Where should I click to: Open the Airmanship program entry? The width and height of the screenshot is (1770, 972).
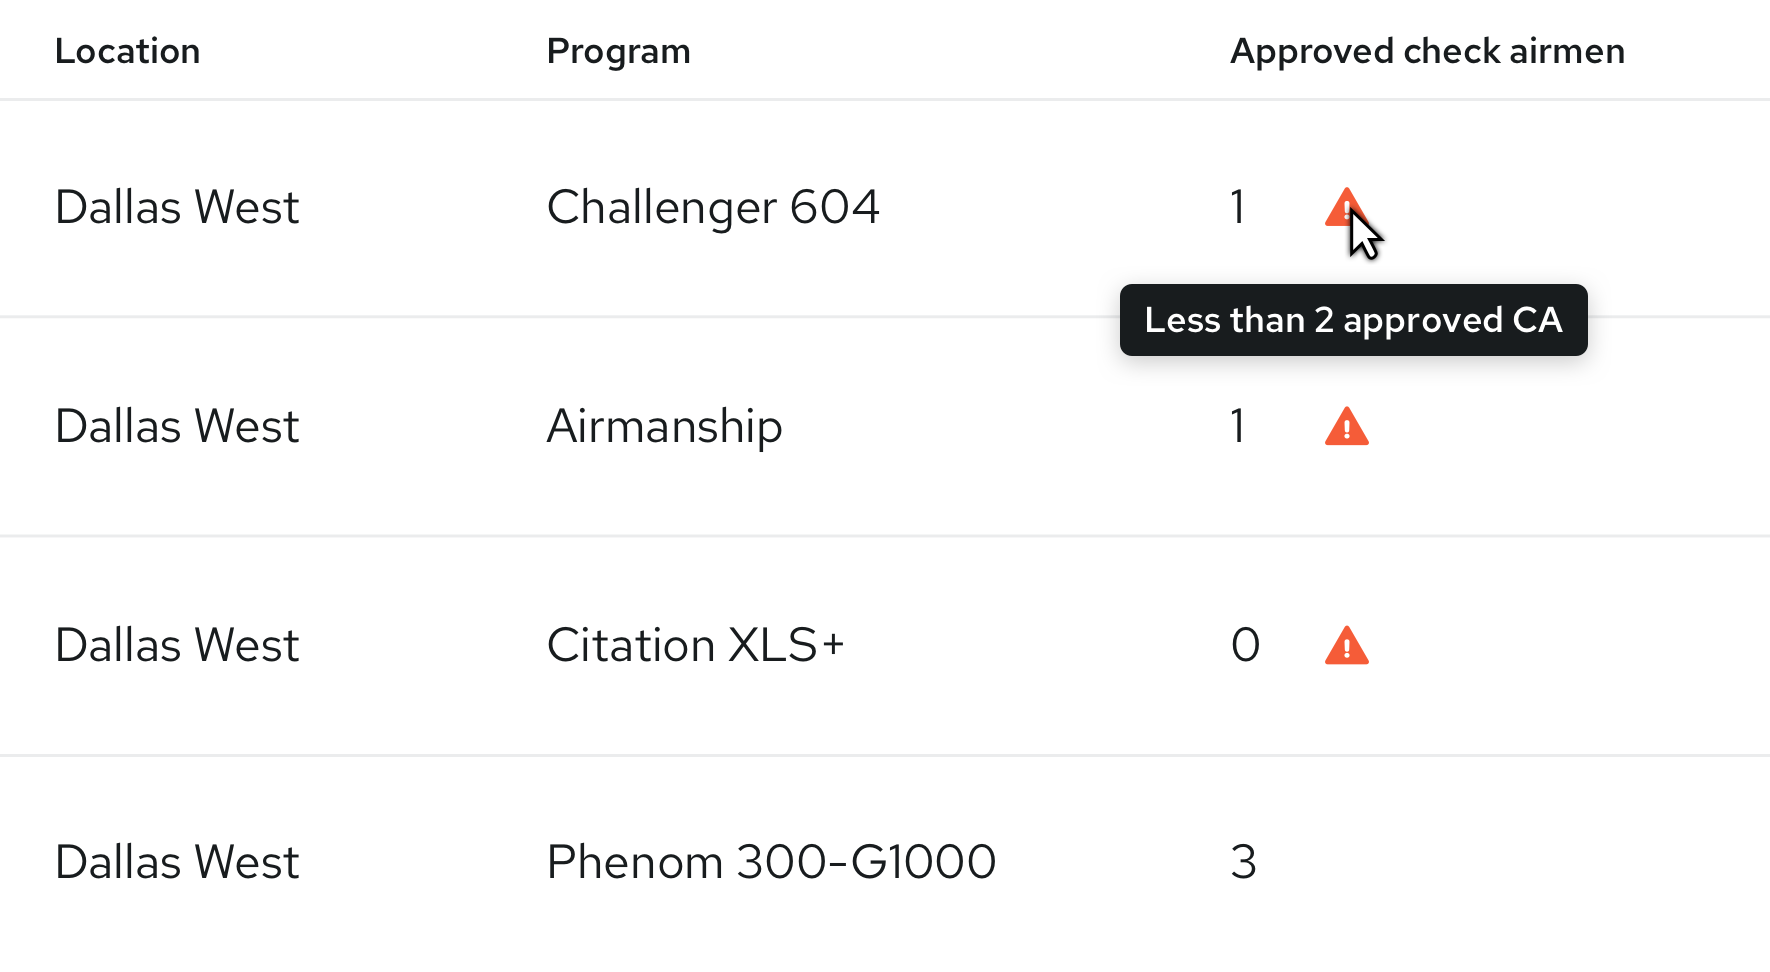click(x=664, y=427)
